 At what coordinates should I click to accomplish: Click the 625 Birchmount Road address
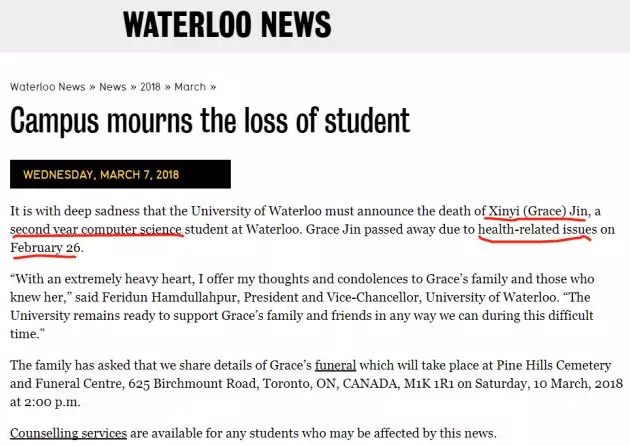tap(194, 383)
